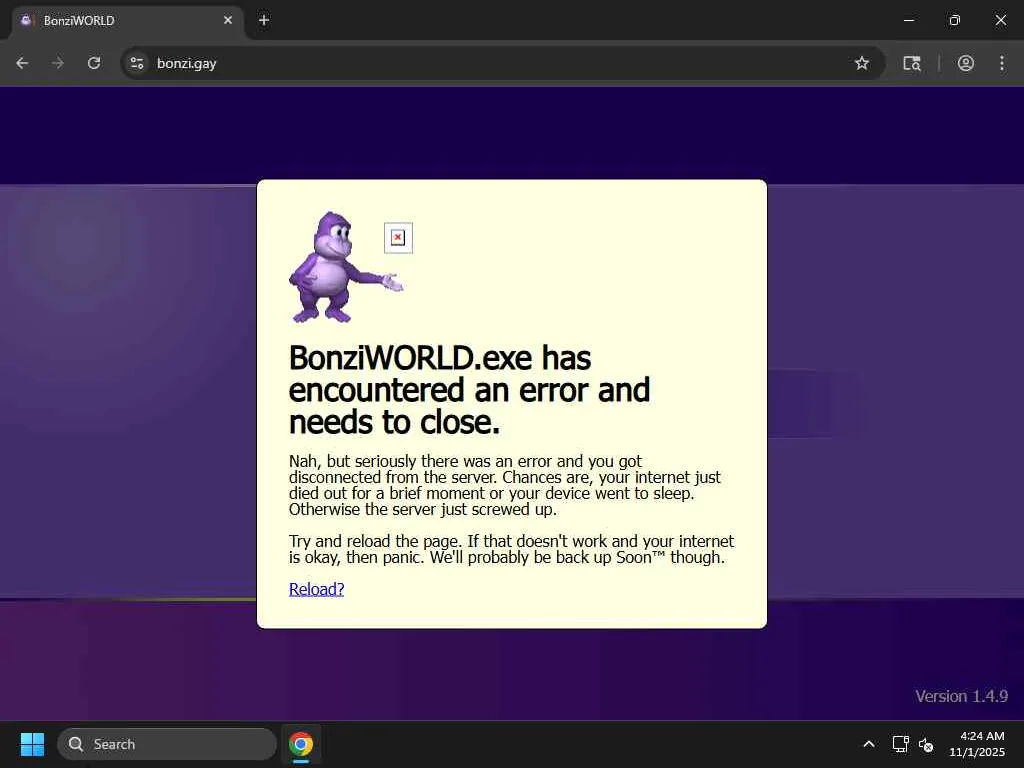Select the BonziWORLD browser tab
The image size is (1024, 768).
(x=127, y=21)
